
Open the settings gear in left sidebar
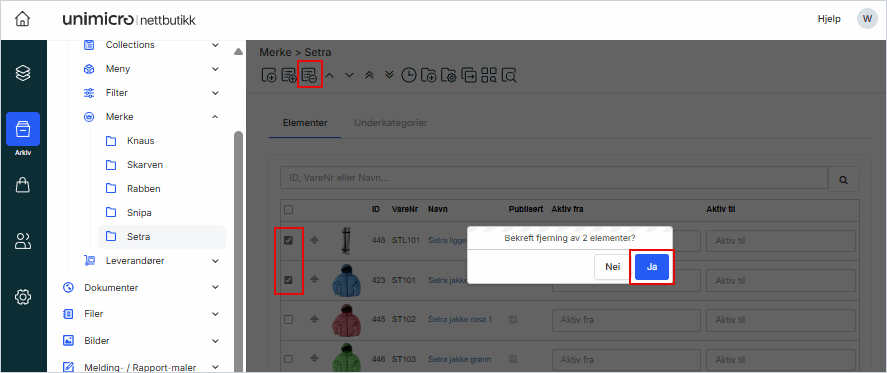[23, 296]
